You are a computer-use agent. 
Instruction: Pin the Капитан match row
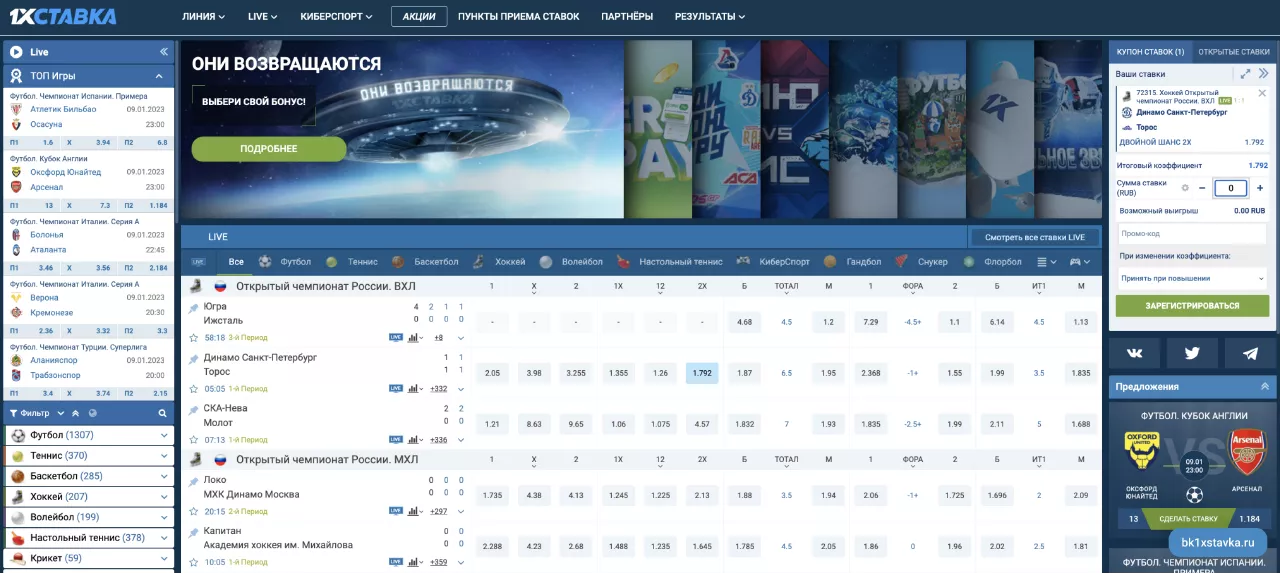(x=194, y=531)
